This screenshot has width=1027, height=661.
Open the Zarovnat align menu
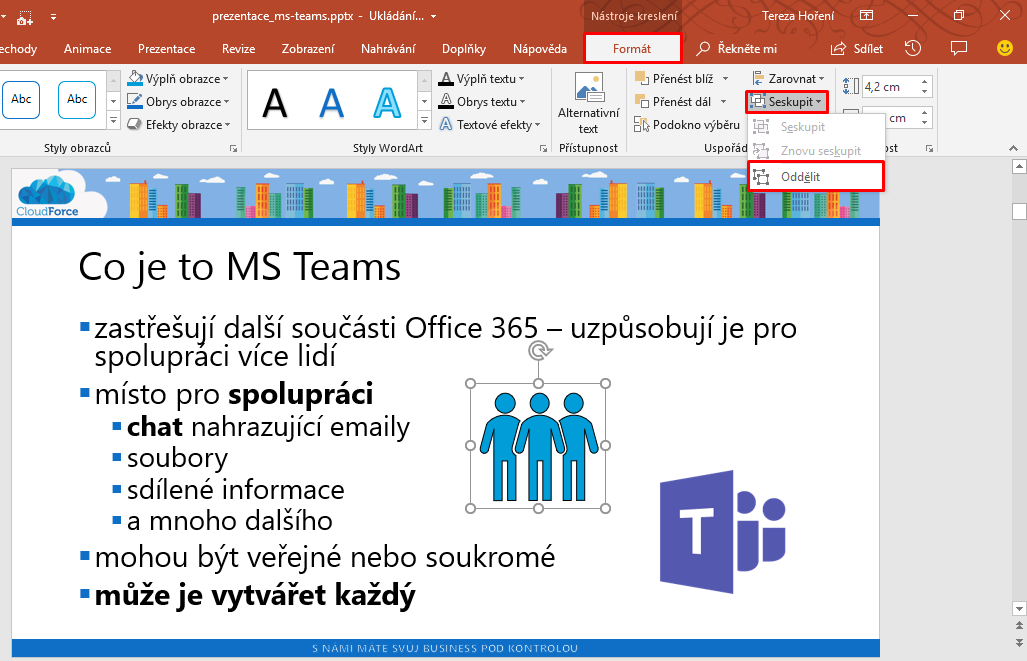[788, 79]
